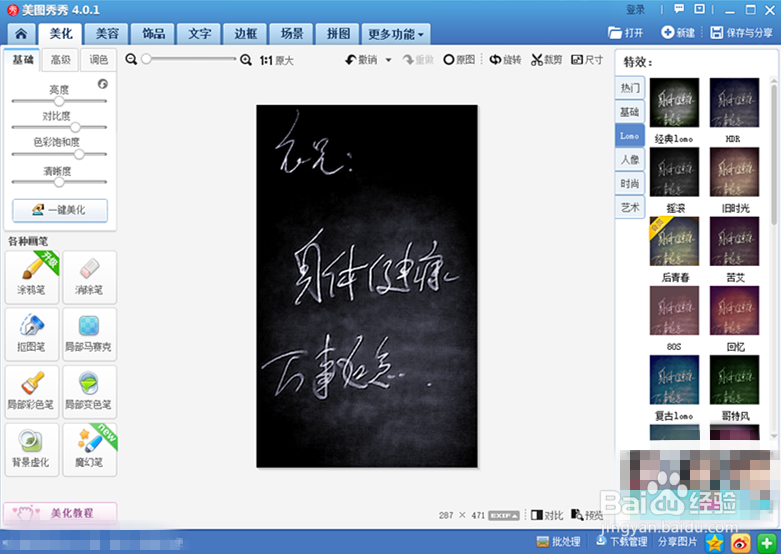Open the 高级 adjustment sub-tab
The height and width of the screenshot is (554, 781).
point(61,60)
